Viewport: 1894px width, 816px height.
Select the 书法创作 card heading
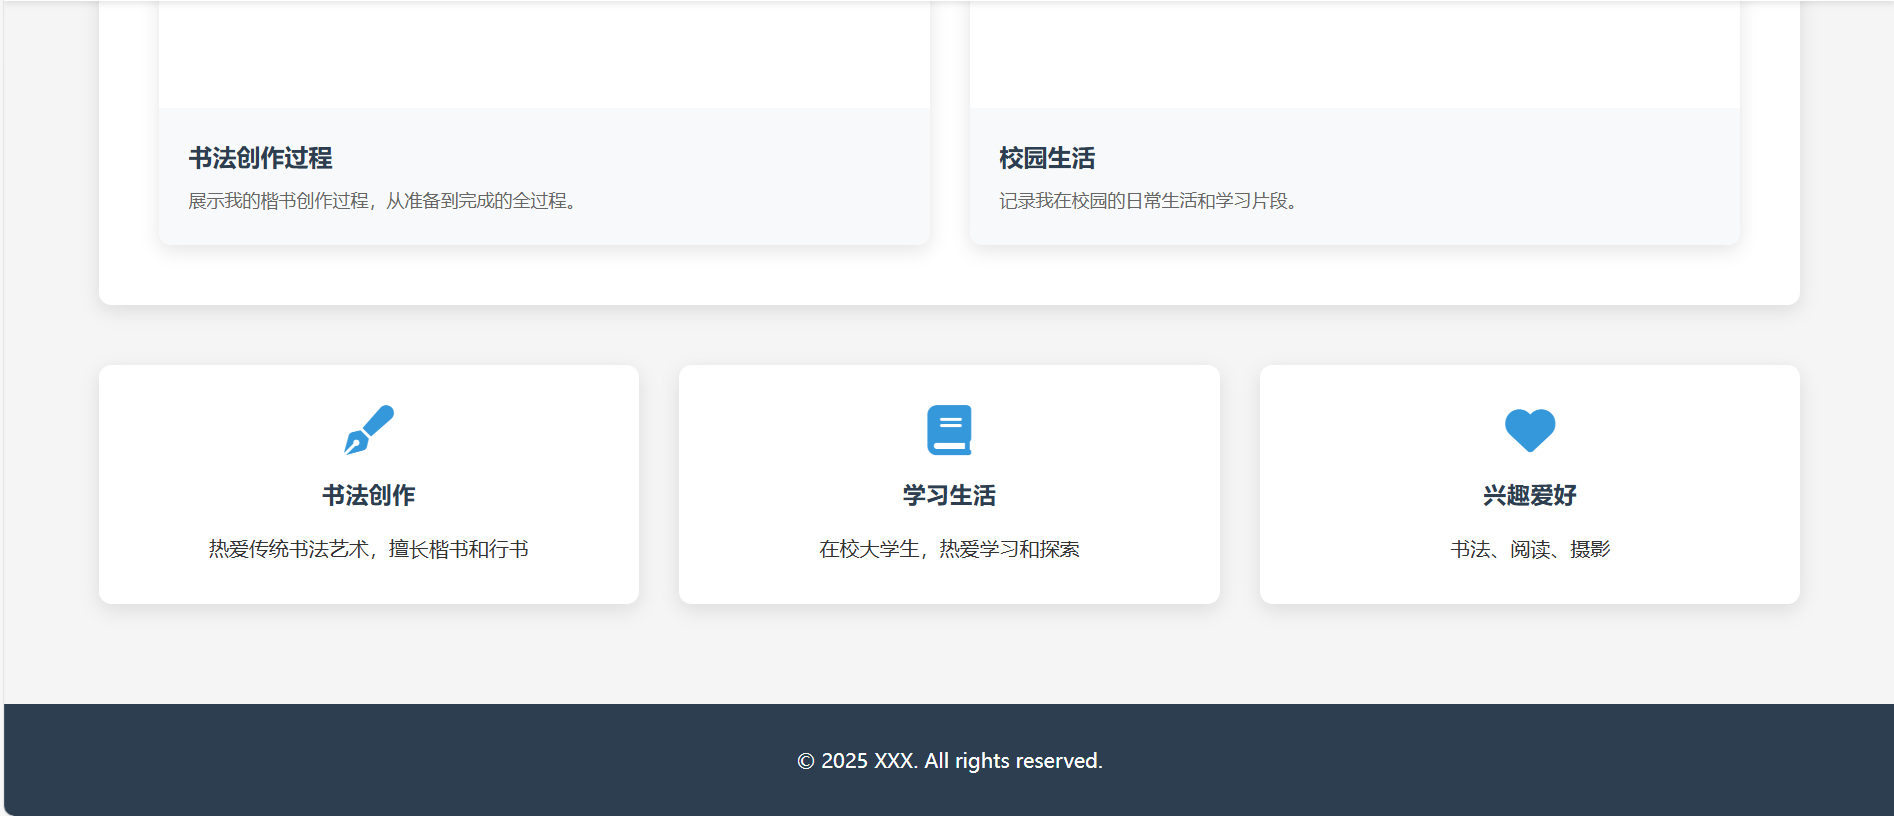pos(368,495)
